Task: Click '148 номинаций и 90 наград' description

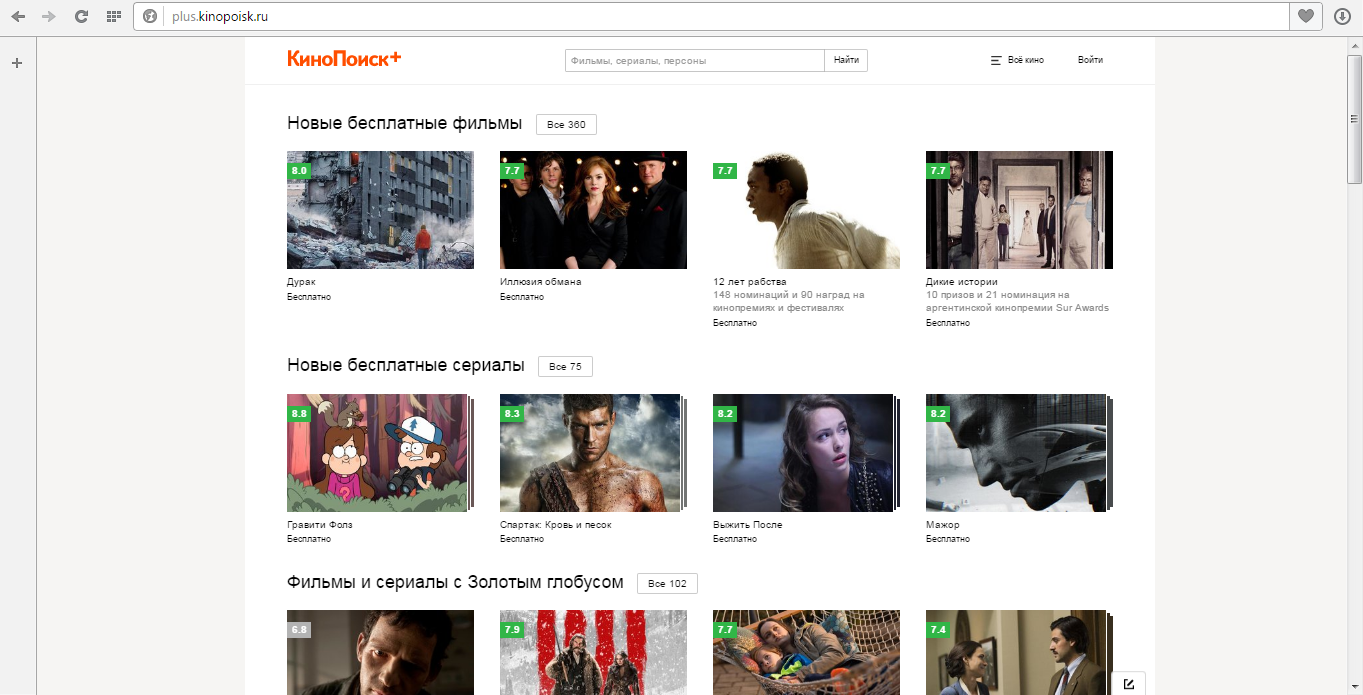Action: [x=789, y=302]
